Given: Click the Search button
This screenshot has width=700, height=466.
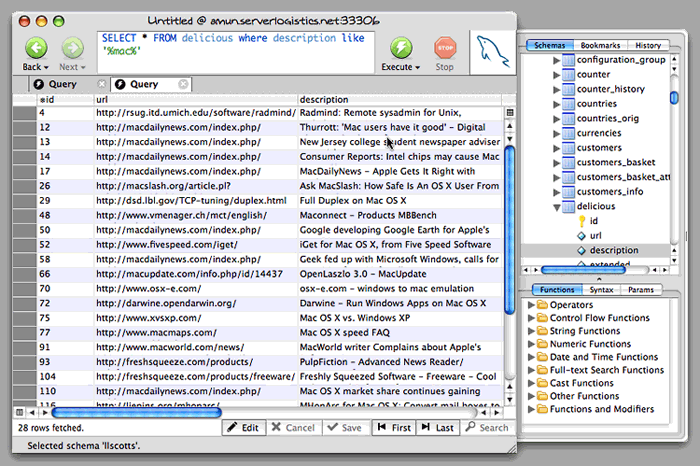Looking at the screenshot, I should click(x=488, y=428).
